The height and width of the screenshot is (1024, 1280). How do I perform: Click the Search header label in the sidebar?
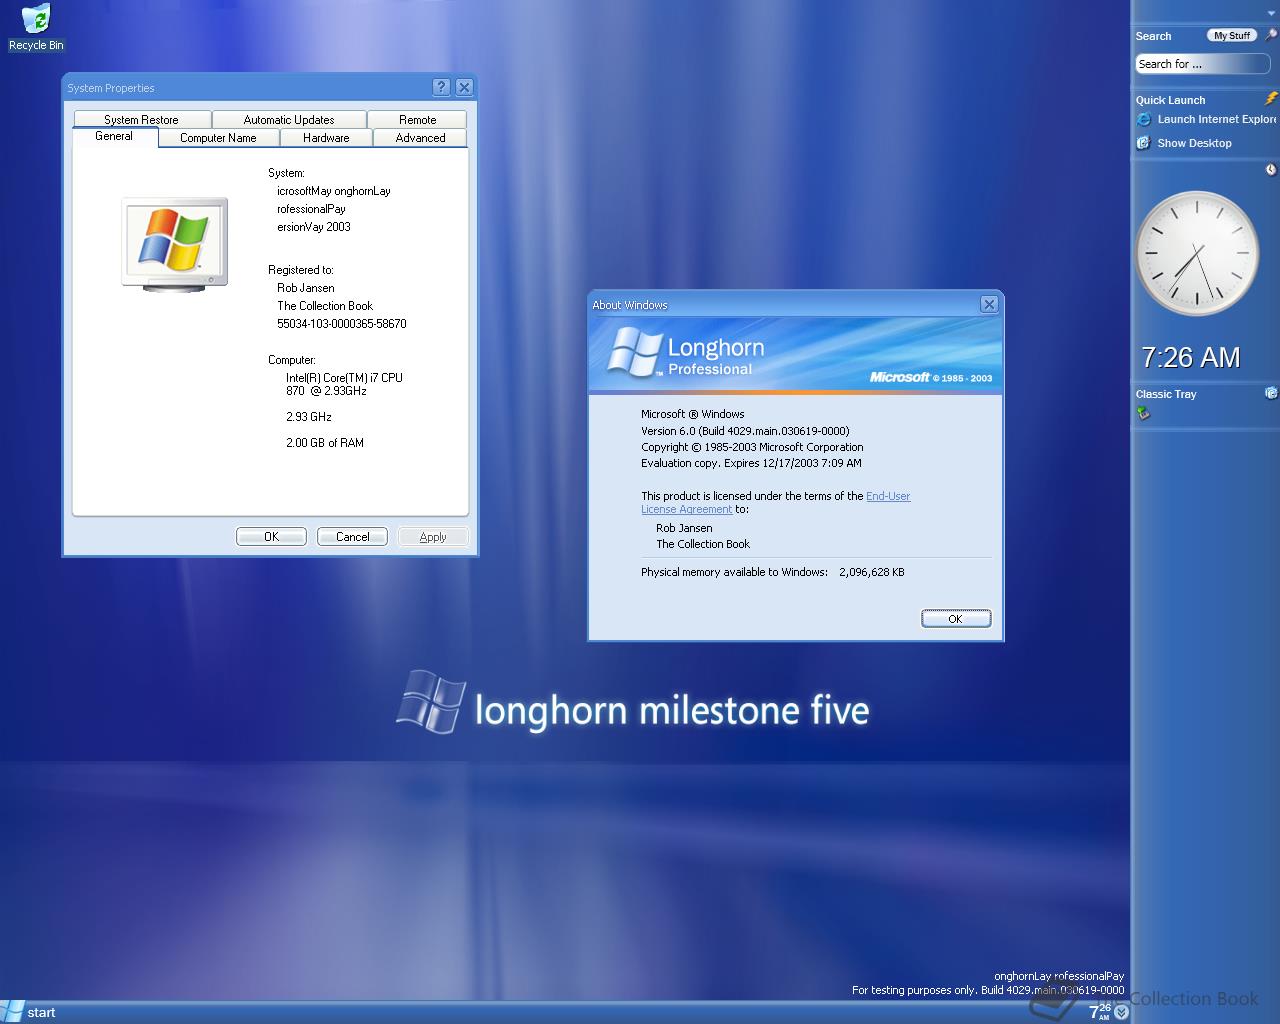tap(1153, 36)
